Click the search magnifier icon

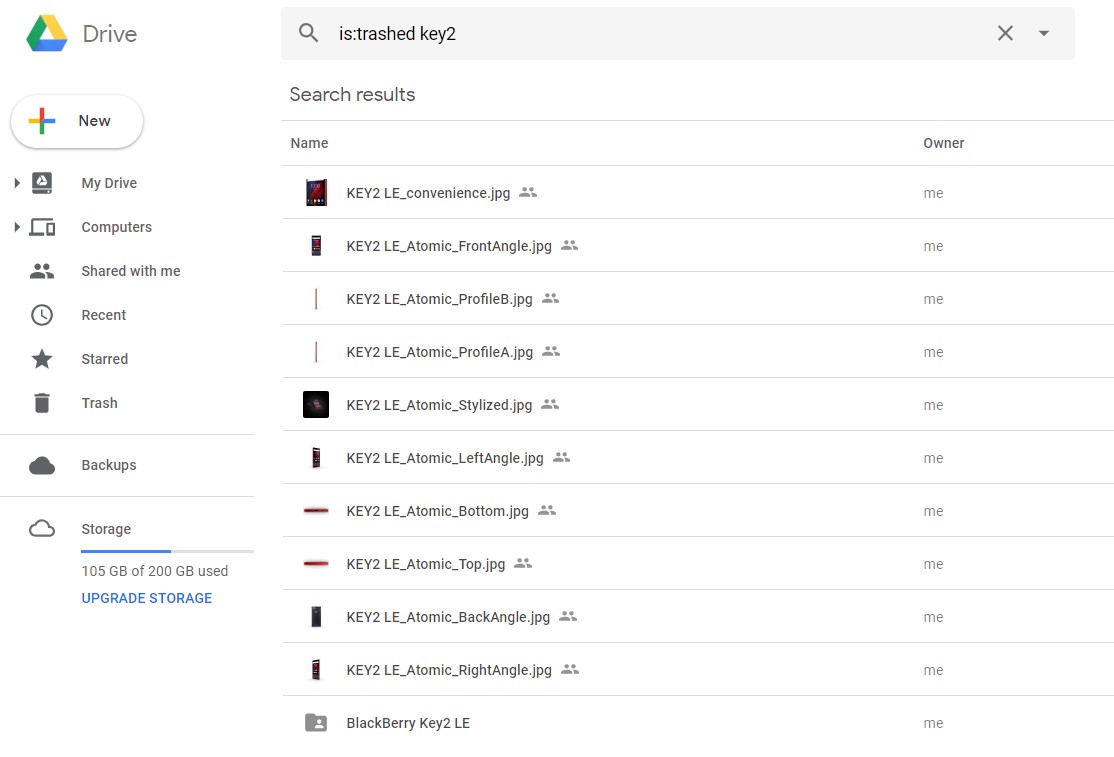click(309, 33)
